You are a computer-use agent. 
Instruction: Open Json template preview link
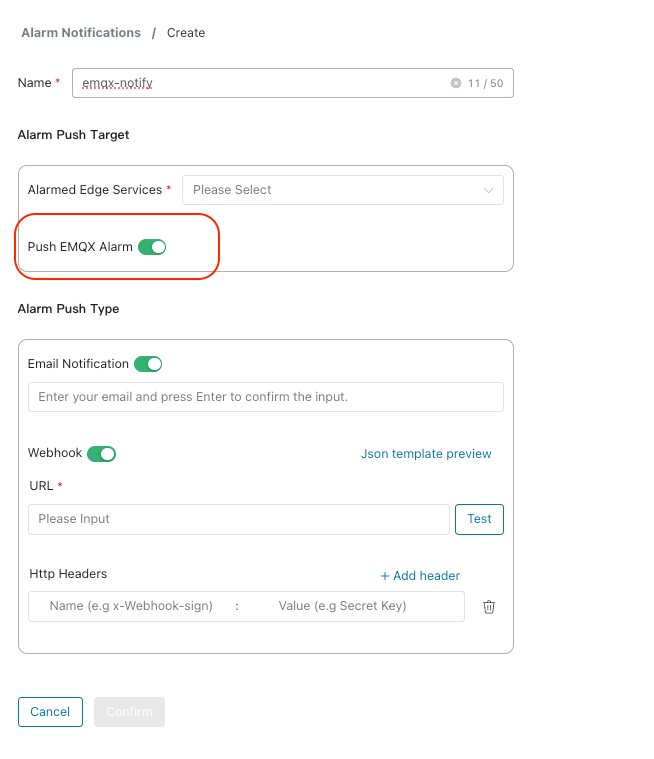coord(426,454)
